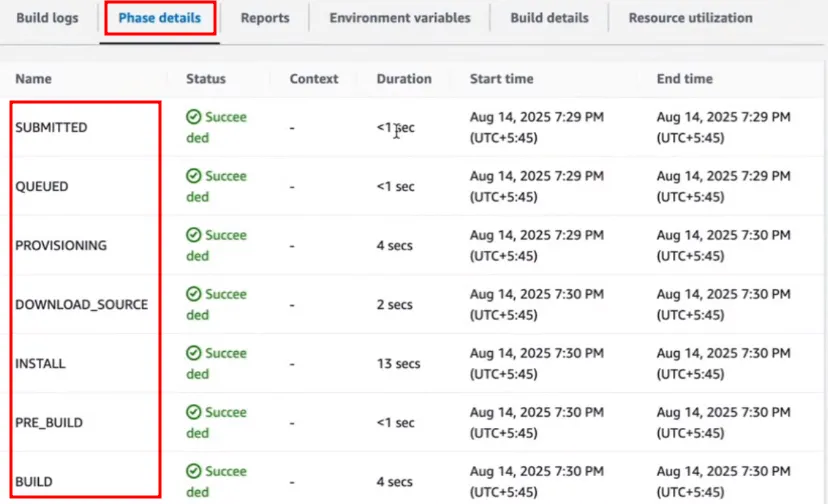
Task: Click the start time of the BUILD phase
Action: [x=537, y=482]
